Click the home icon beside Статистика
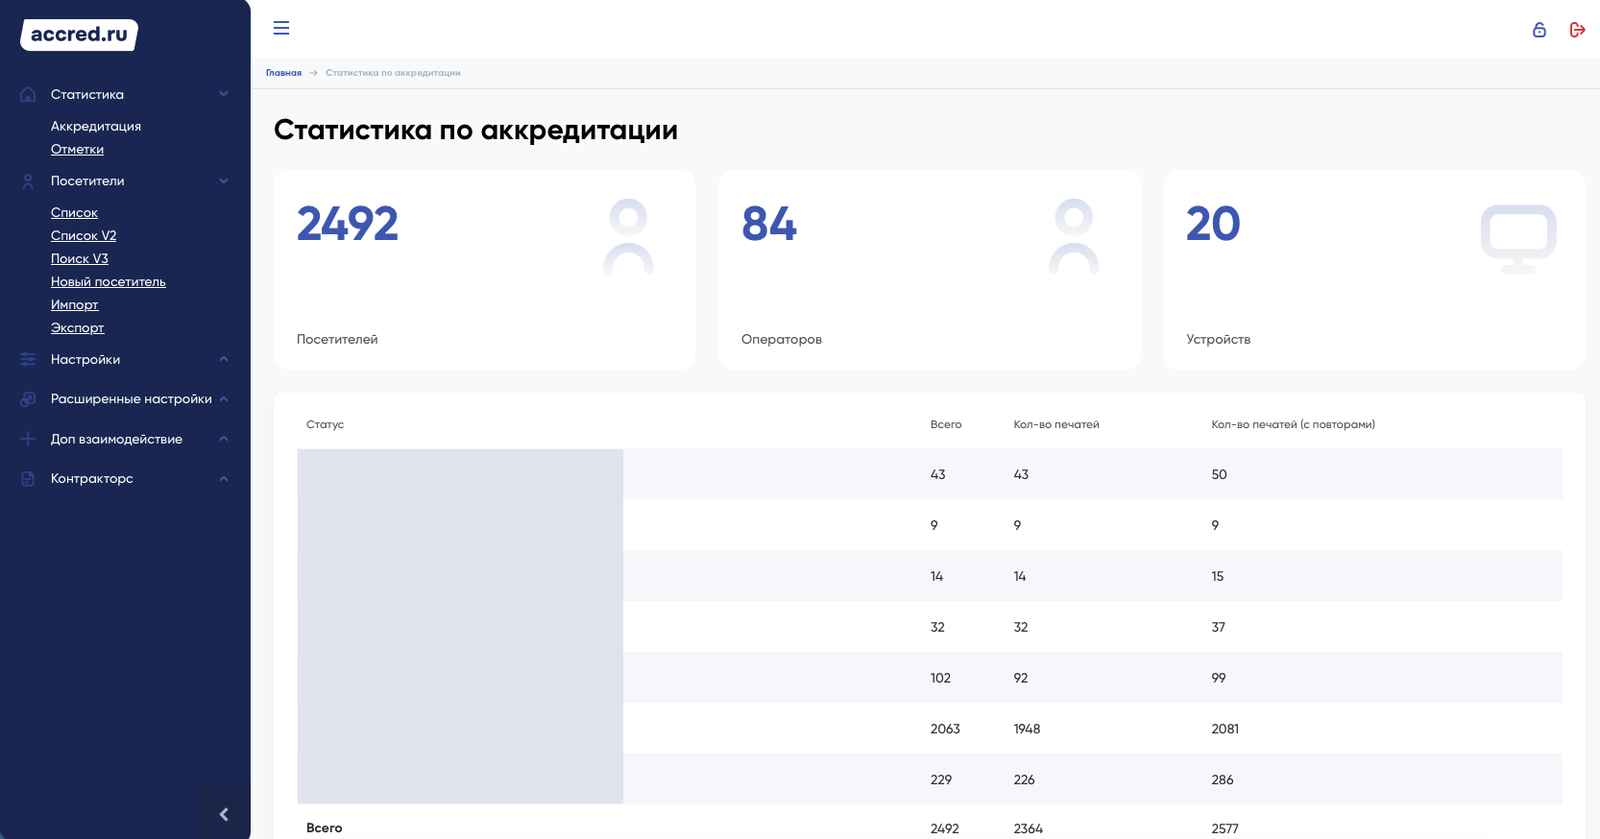This screenshot has height=839, width=1600. point(28,94)
